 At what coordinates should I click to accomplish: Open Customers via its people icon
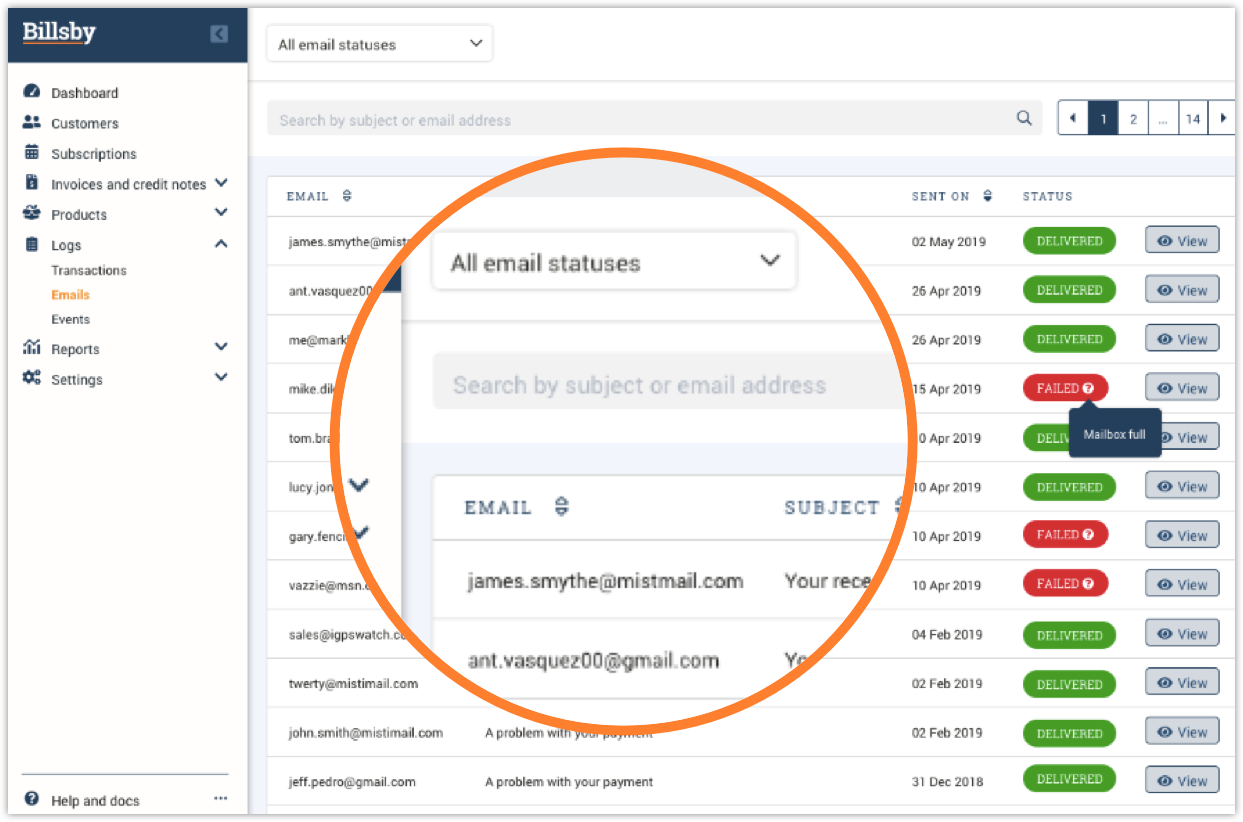coord(32,123)
